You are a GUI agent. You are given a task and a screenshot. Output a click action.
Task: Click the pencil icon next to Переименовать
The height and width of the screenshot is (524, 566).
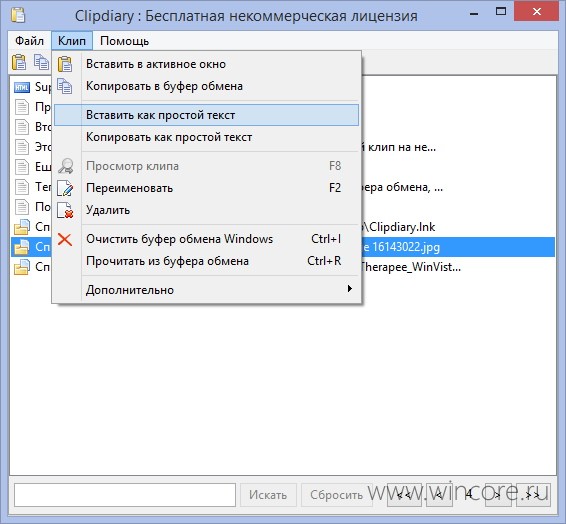pos(65,188)
